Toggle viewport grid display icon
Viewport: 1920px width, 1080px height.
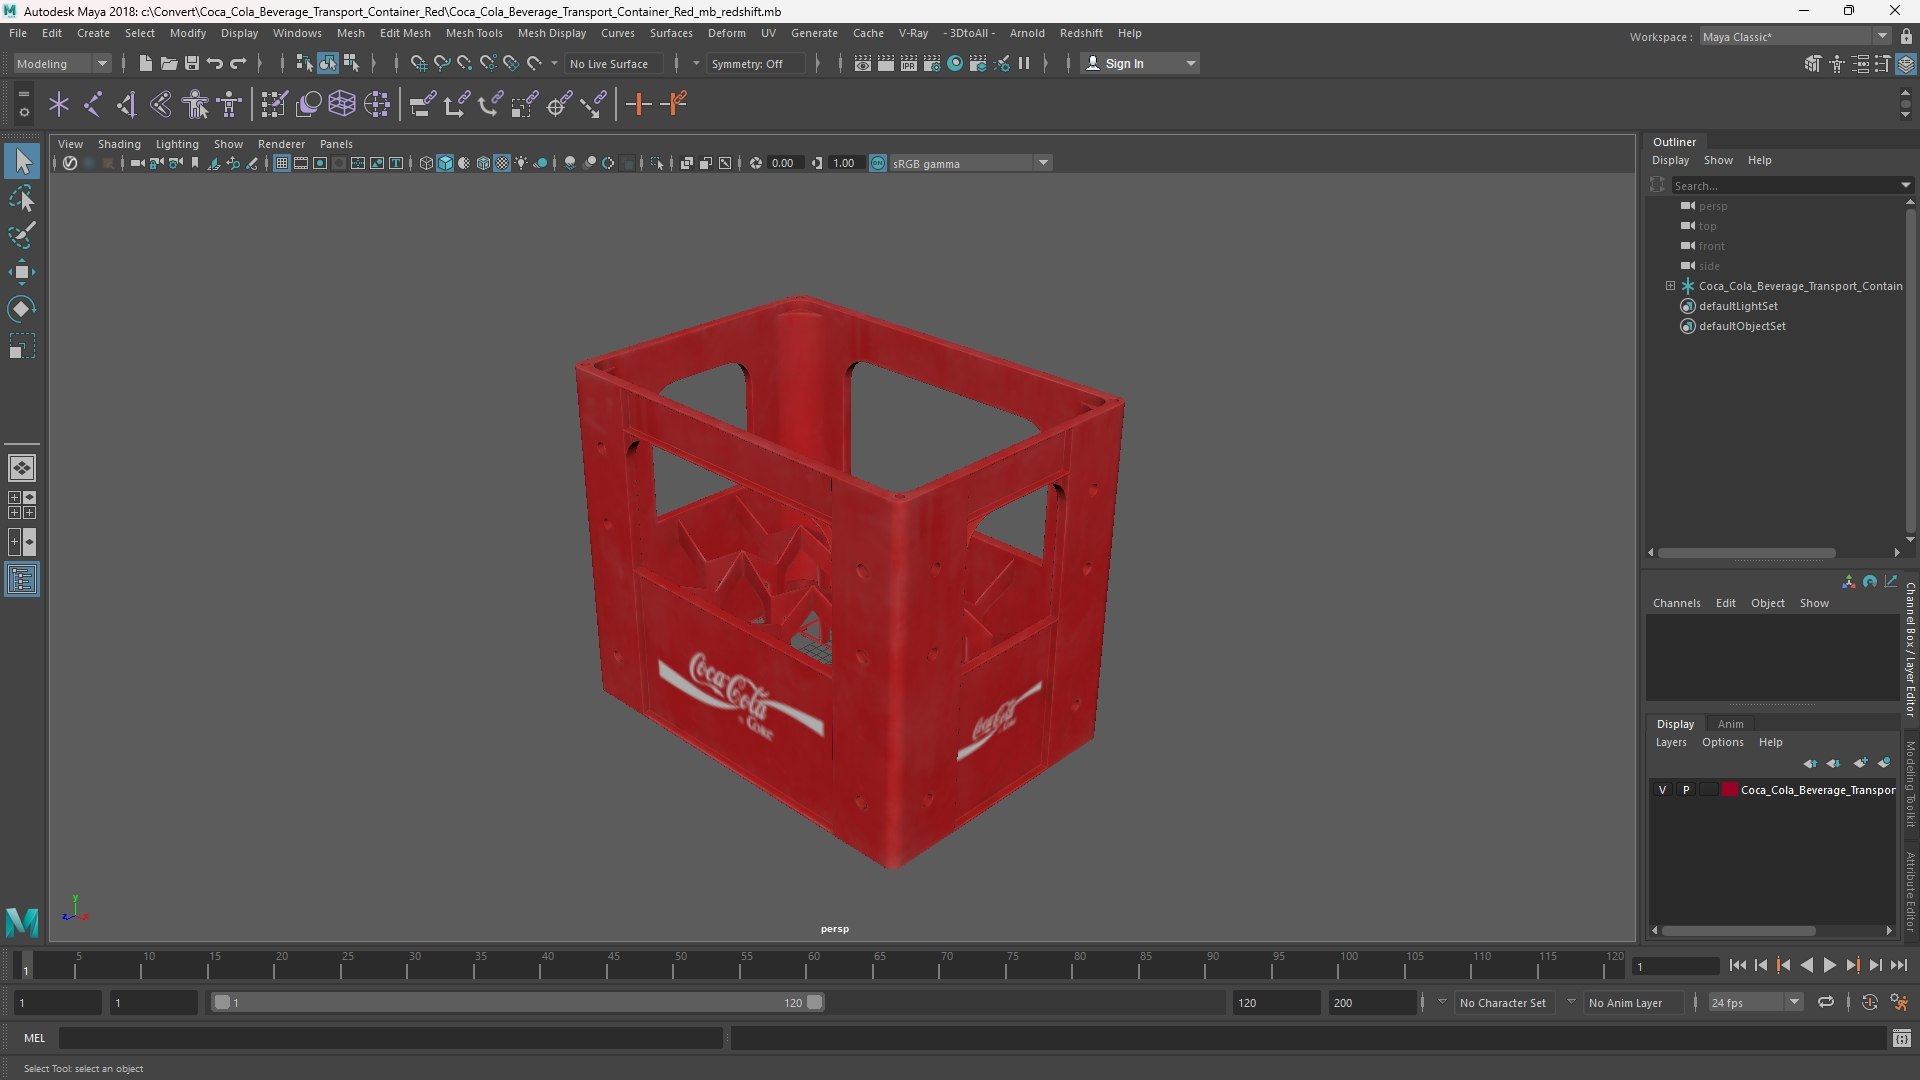pyautogui.click(x=282, y=163)
